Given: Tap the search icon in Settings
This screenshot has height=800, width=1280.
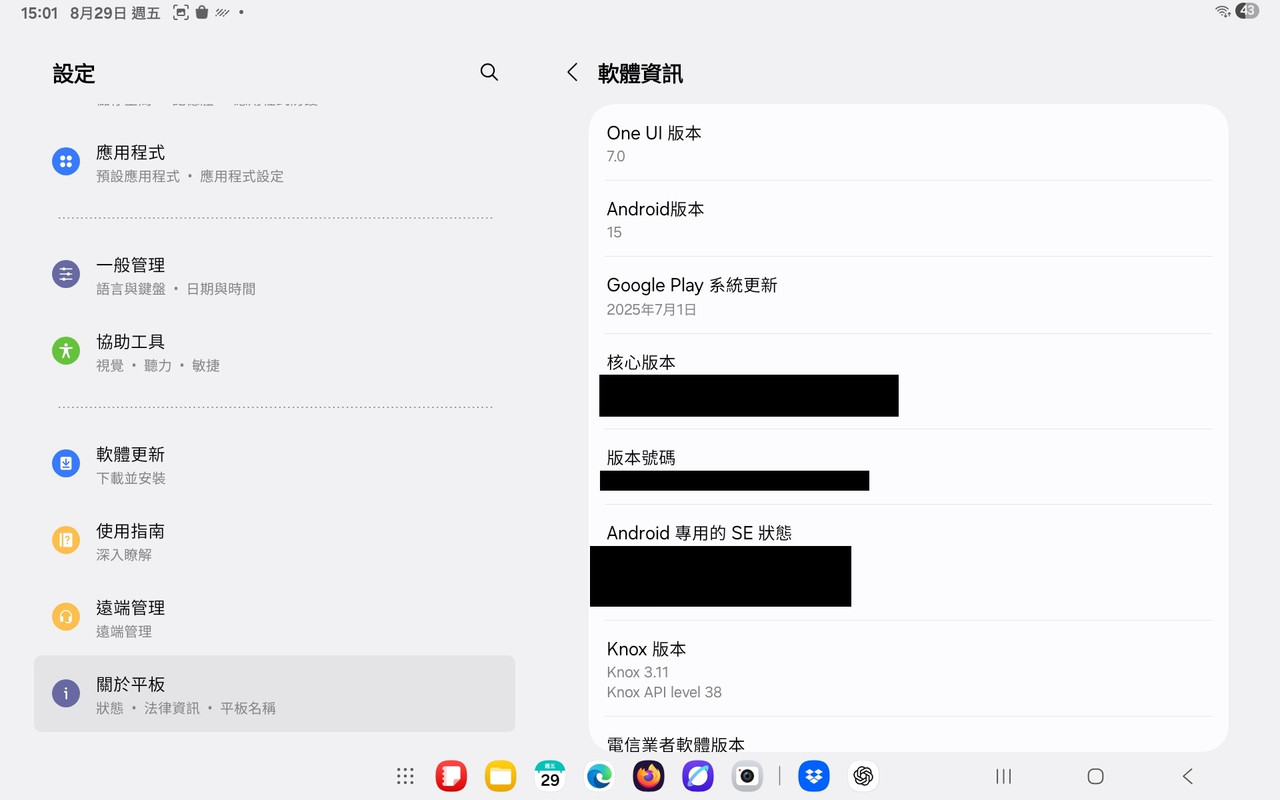Looking at the screenshot, I should [489, 72].
